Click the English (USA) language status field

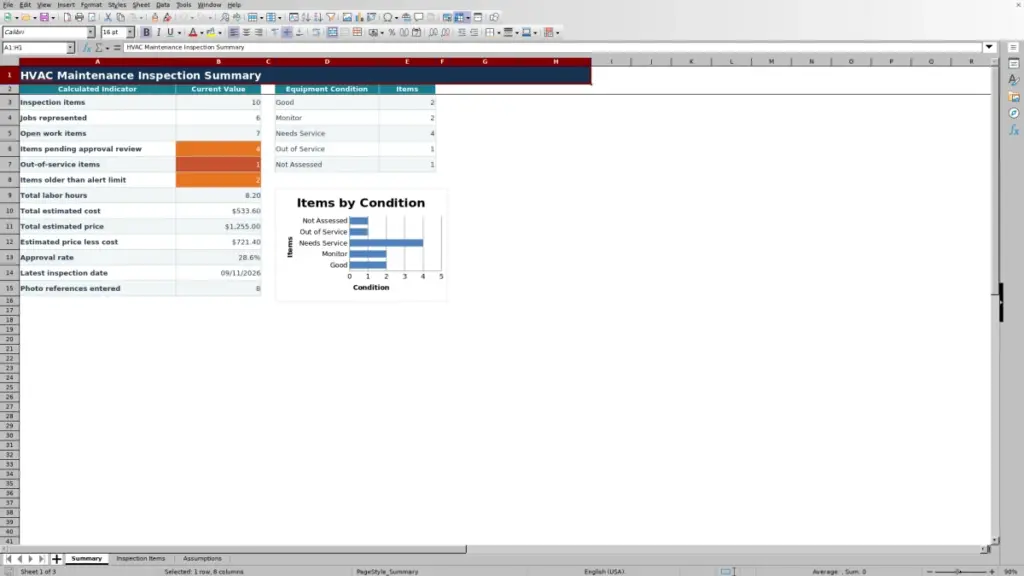click(x=604, y=572)
